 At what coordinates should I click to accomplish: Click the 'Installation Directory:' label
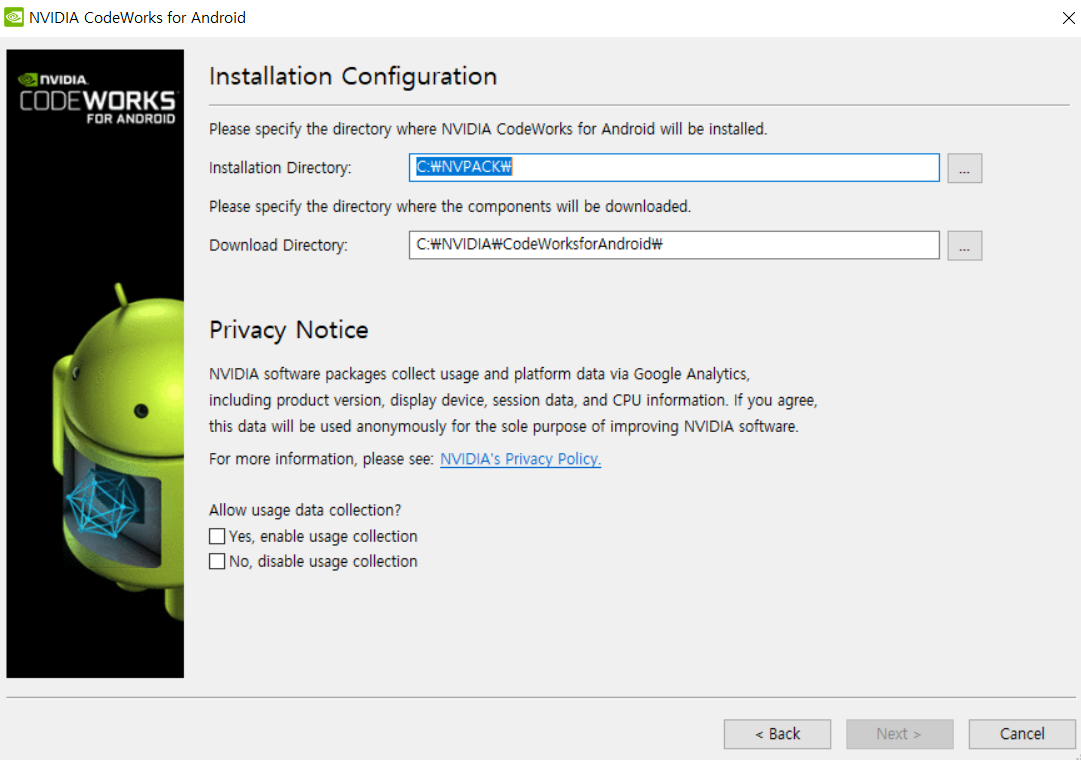pos(280,168)
